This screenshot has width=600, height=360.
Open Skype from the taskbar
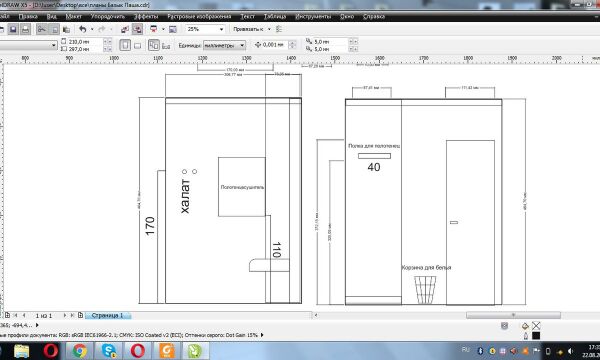[109, 350]
